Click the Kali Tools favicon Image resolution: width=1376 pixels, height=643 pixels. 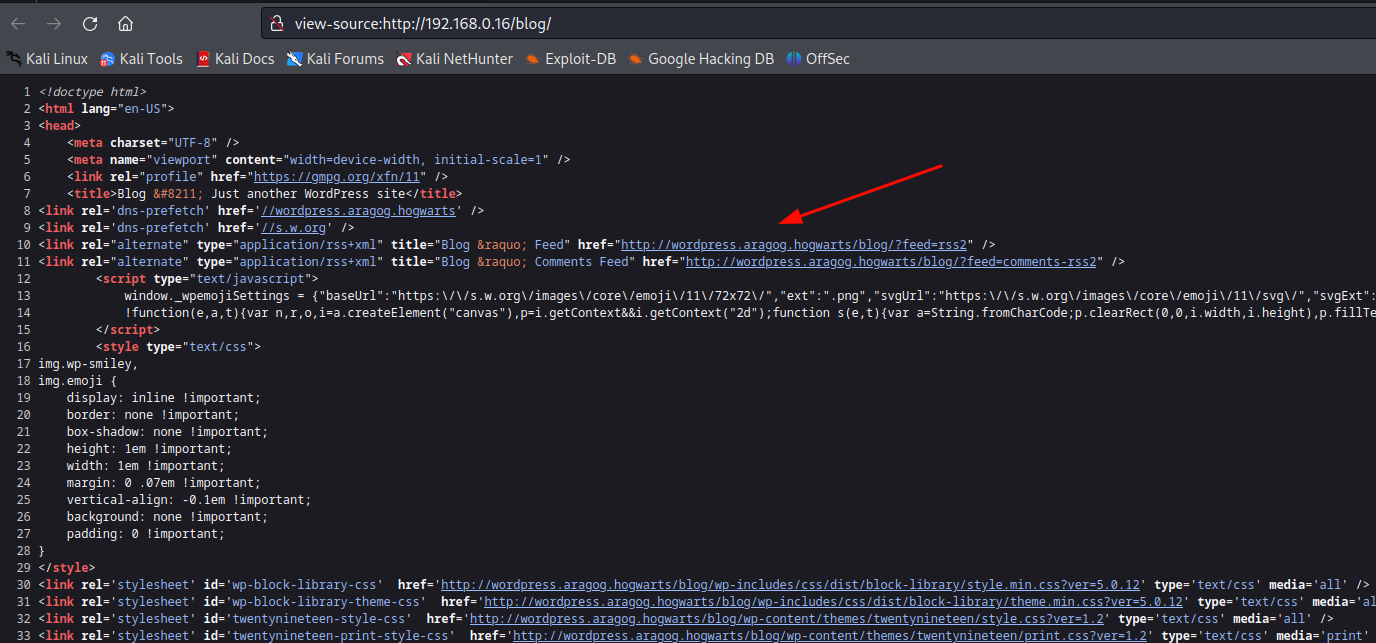tap(107, 59)
